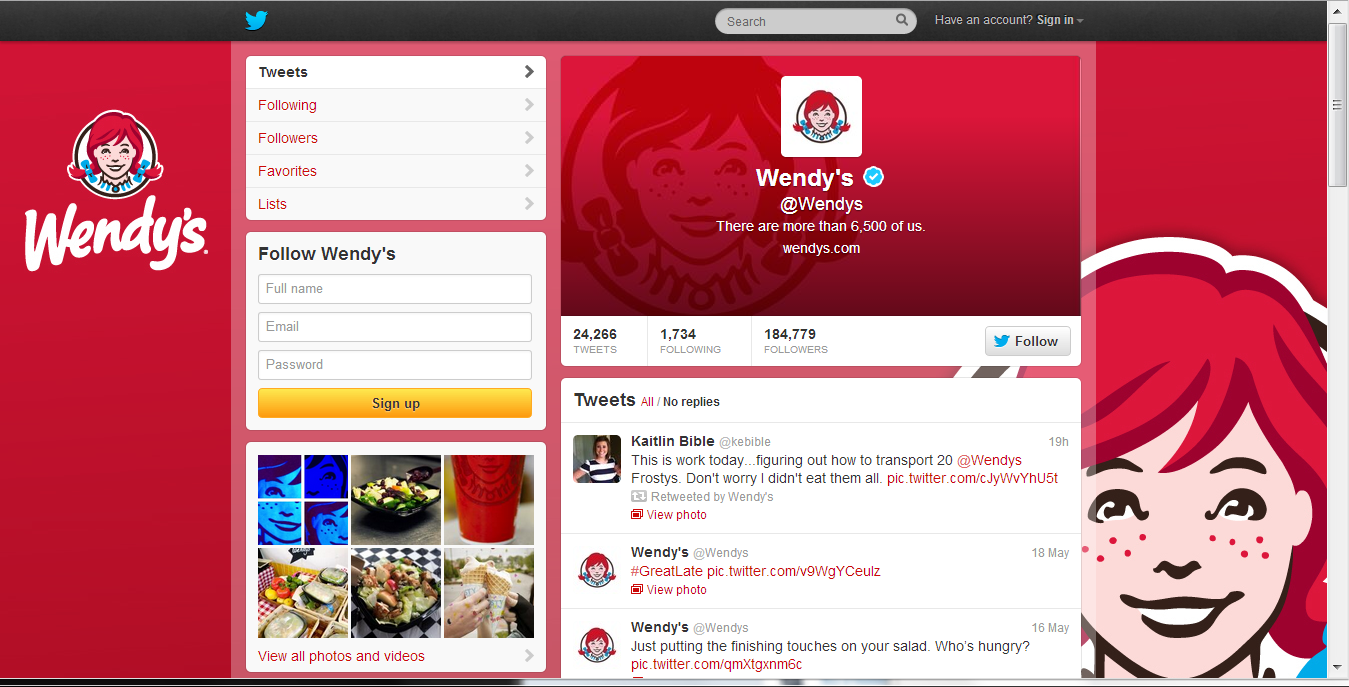Viewport: 1349px width, 687px height.
Task: Open pic.twitter.com/v9WgYCeulz link
Action: click(x=794, y=571)
